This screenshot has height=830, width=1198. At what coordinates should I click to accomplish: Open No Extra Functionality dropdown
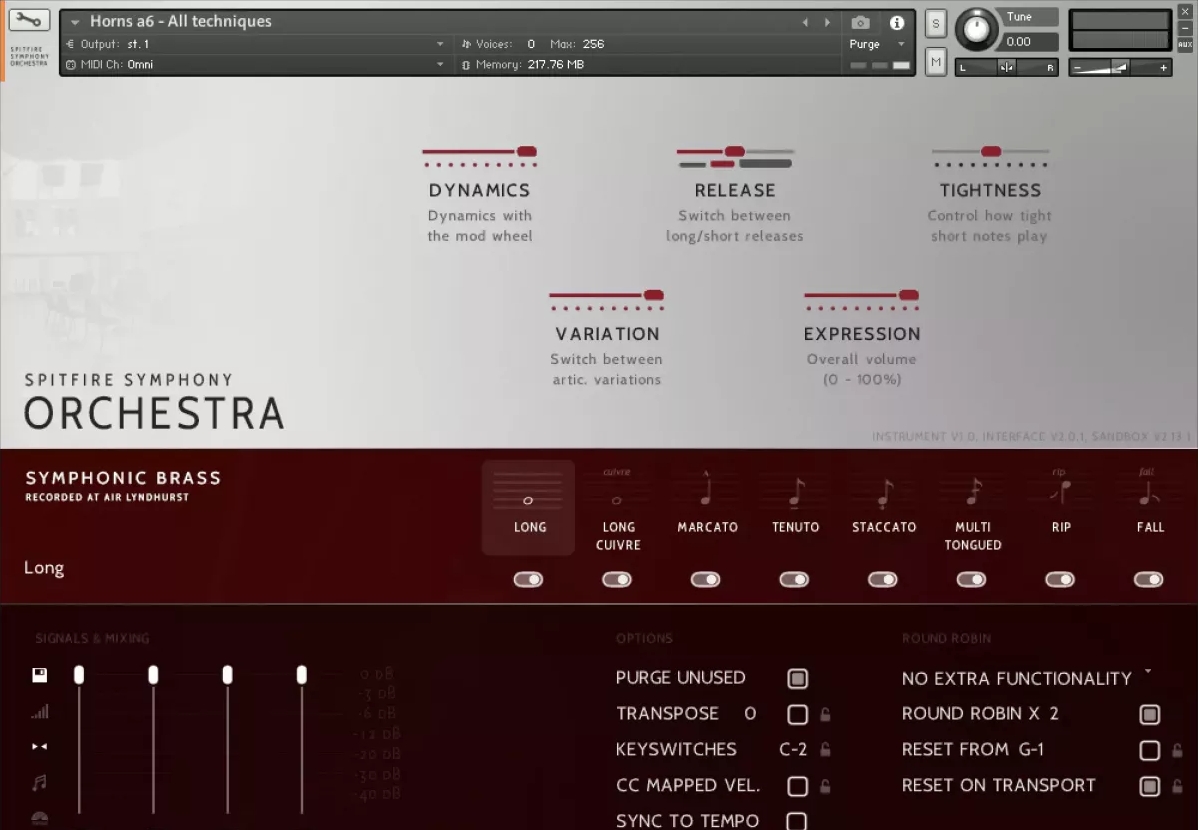(1026, 678)
